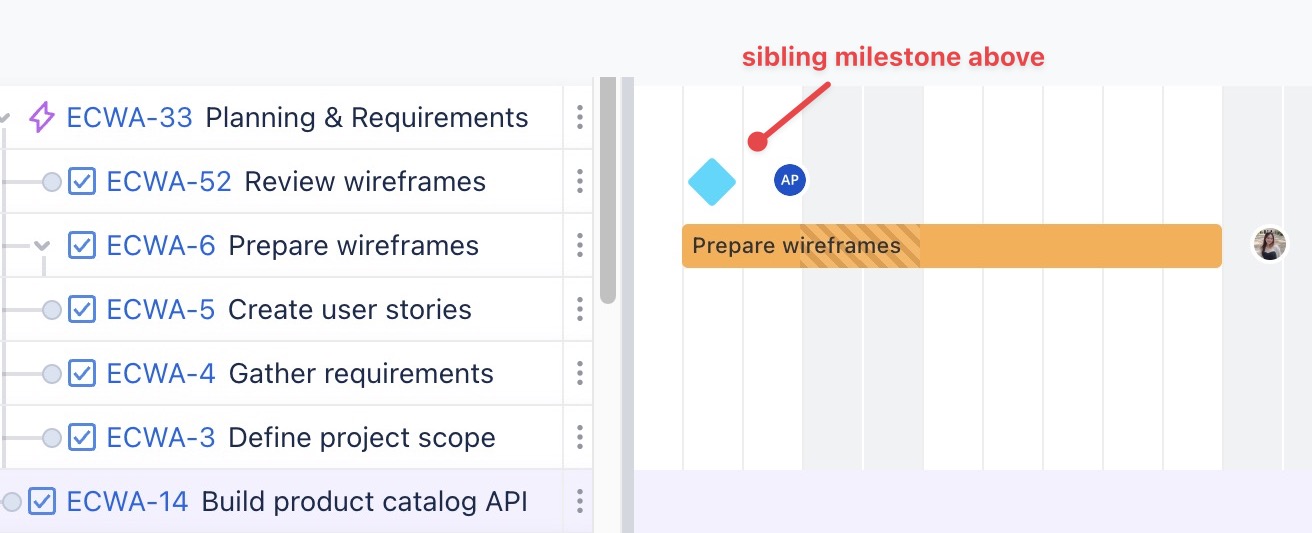
Task: Open the three-dot menu for Gather requirements
Action: coord(579,373)
